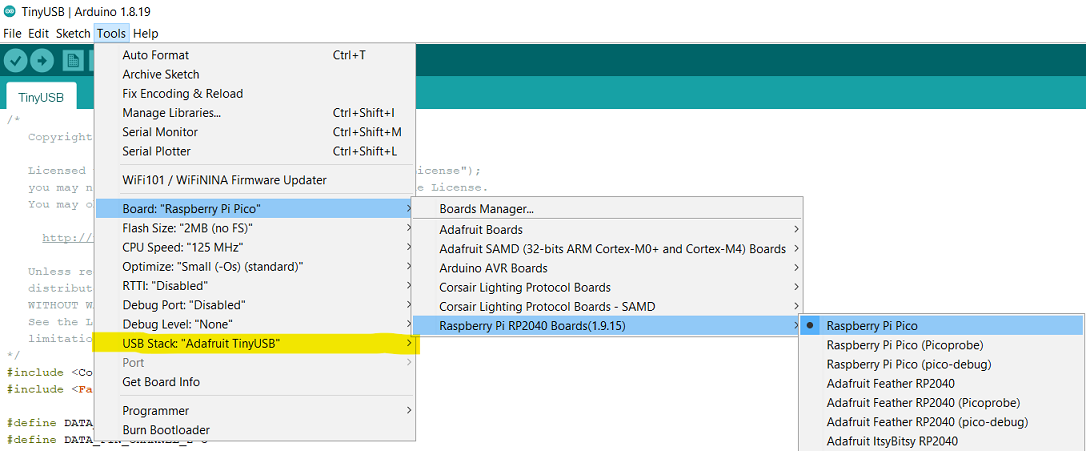Image resolution: width=1086 pixels, height=451 pixels.
Task: Select the Raspberry Pi Pico board
Action: coord(941,326)
